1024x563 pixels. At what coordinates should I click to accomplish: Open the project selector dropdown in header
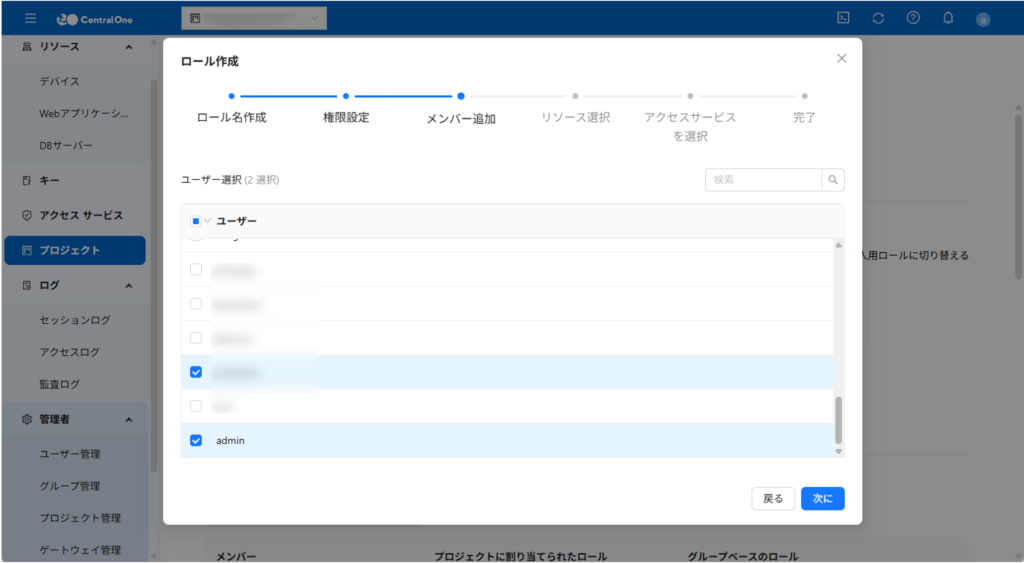click(254, 18)
